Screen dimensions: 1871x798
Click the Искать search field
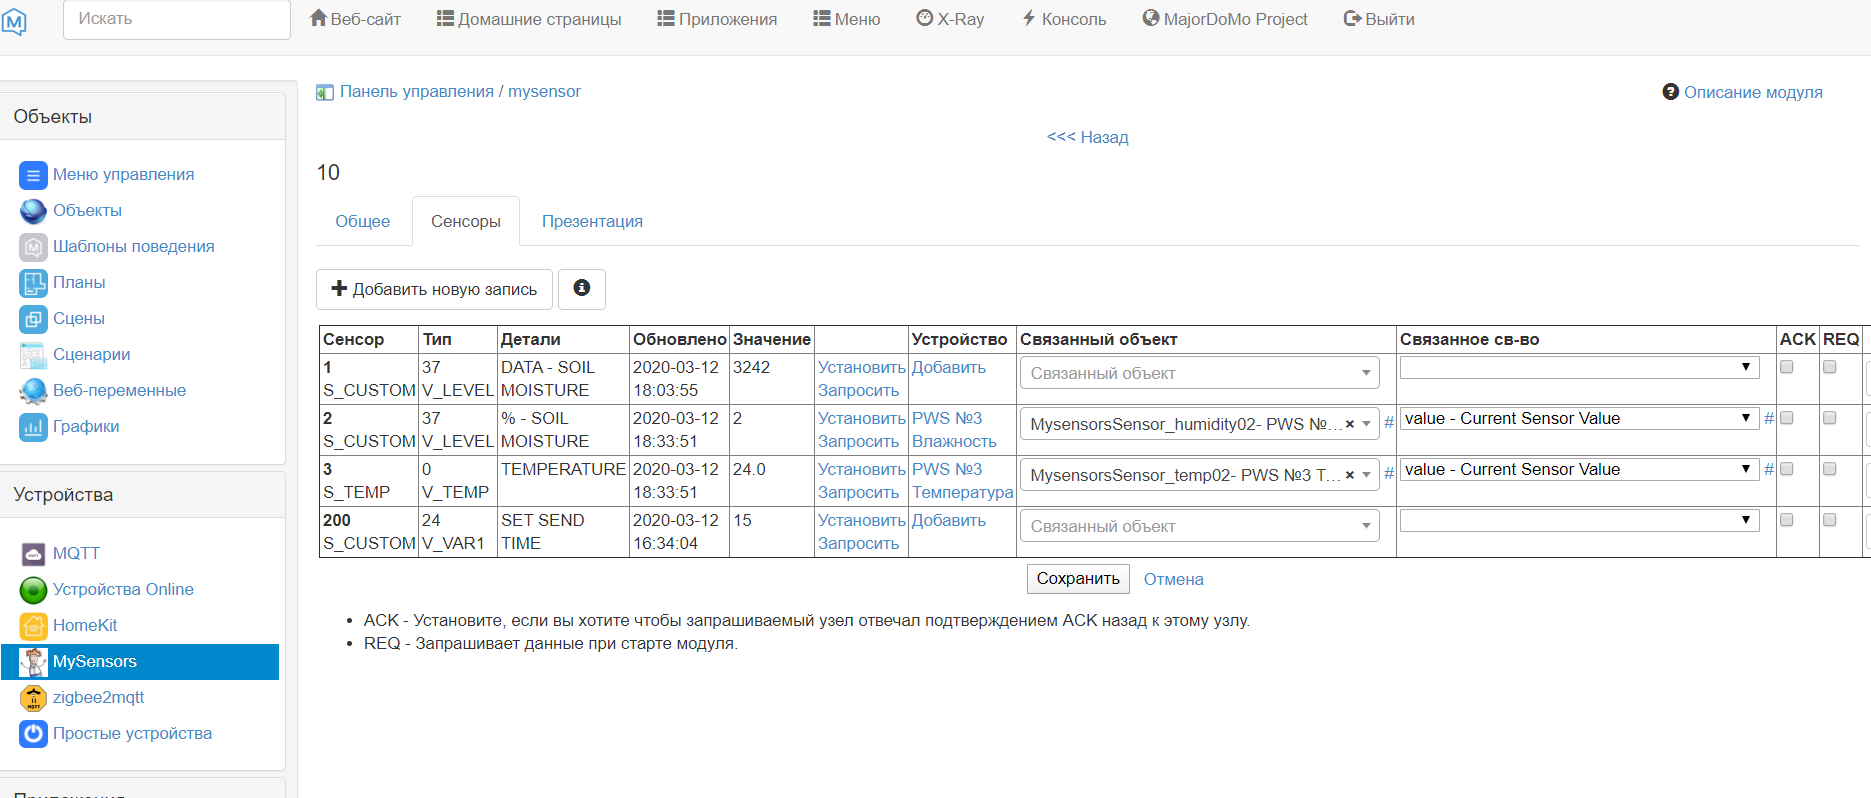177,19
